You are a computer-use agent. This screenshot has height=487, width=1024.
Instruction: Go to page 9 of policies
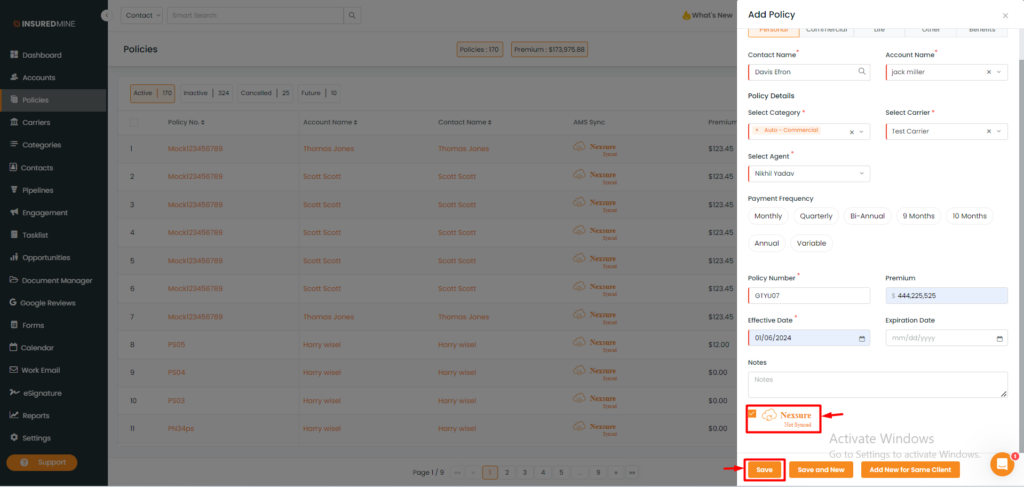[597, 472]
